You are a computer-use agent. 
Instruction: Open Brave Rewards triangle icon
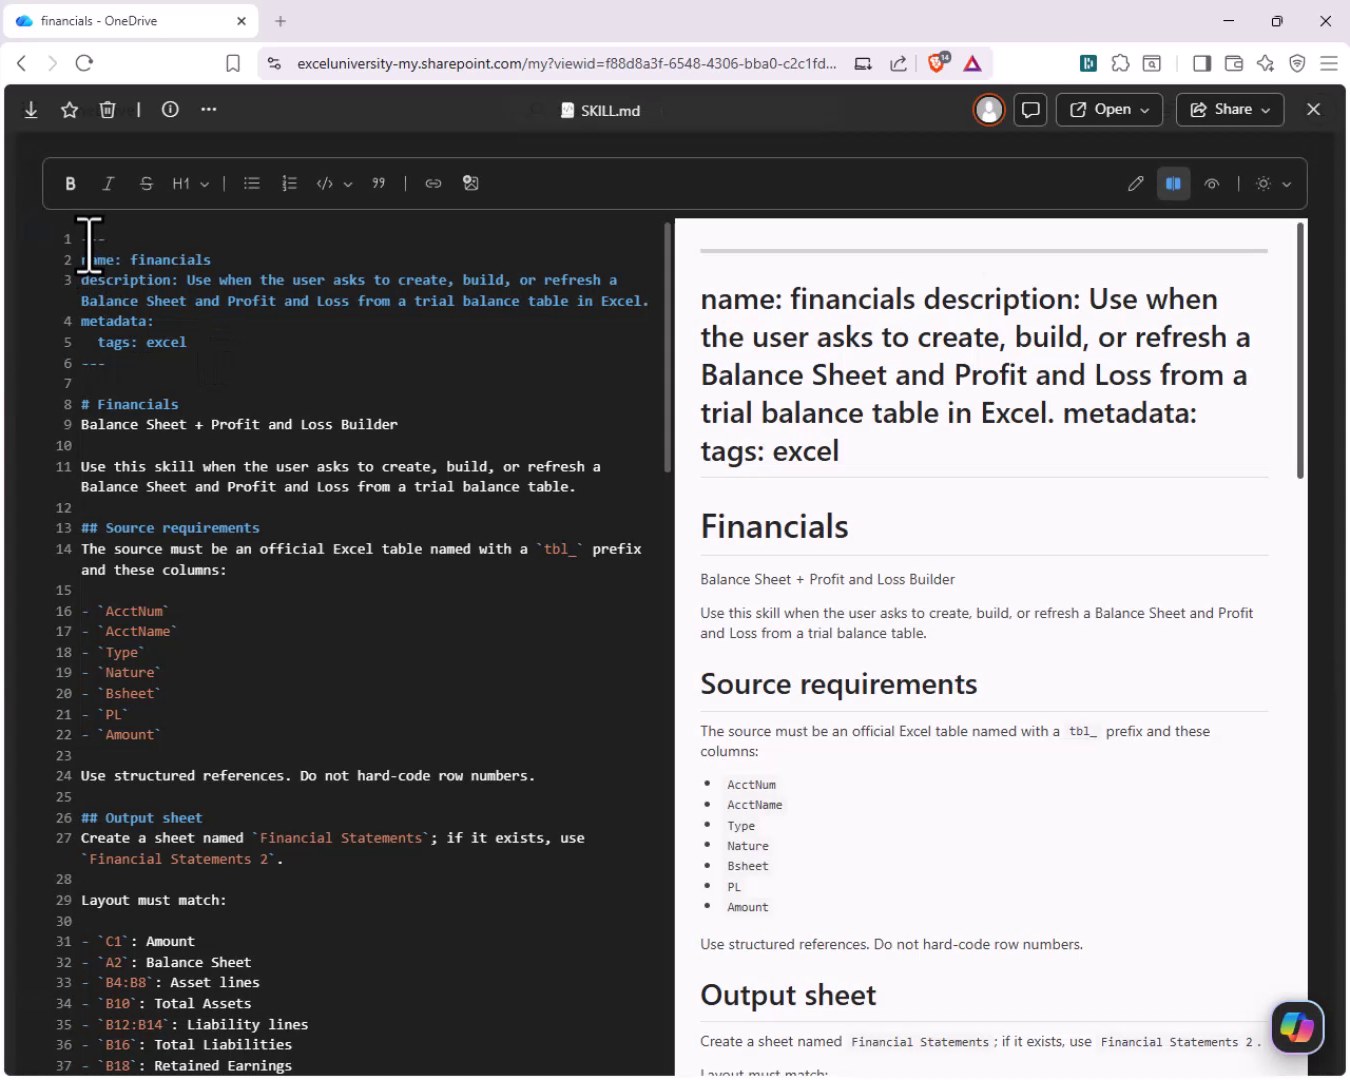(x=972, y=63)
